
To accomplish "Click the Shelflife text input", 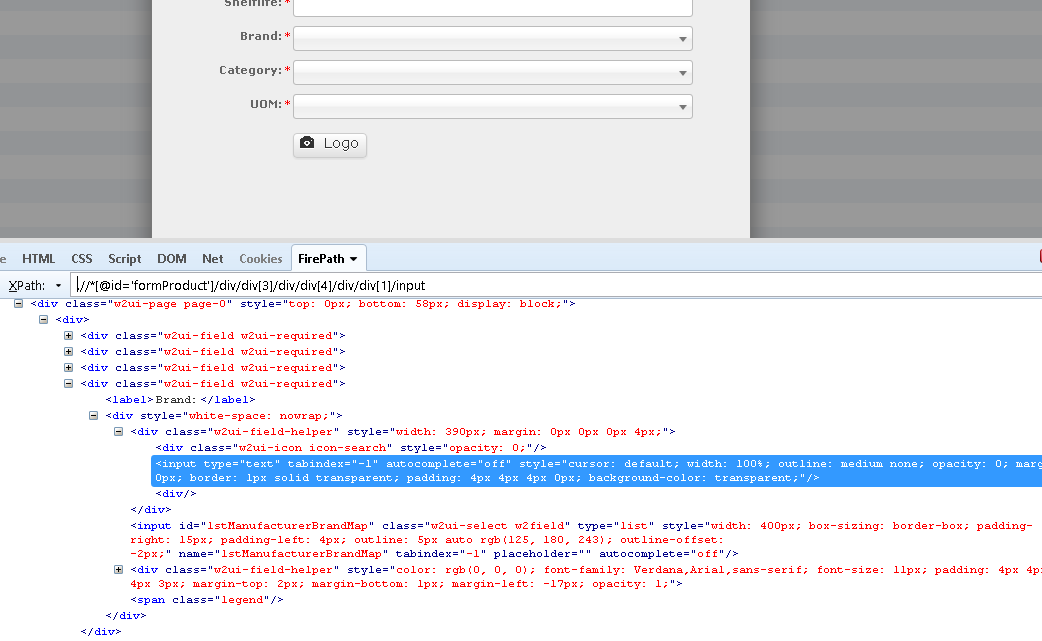I will [x=492, y=7].
